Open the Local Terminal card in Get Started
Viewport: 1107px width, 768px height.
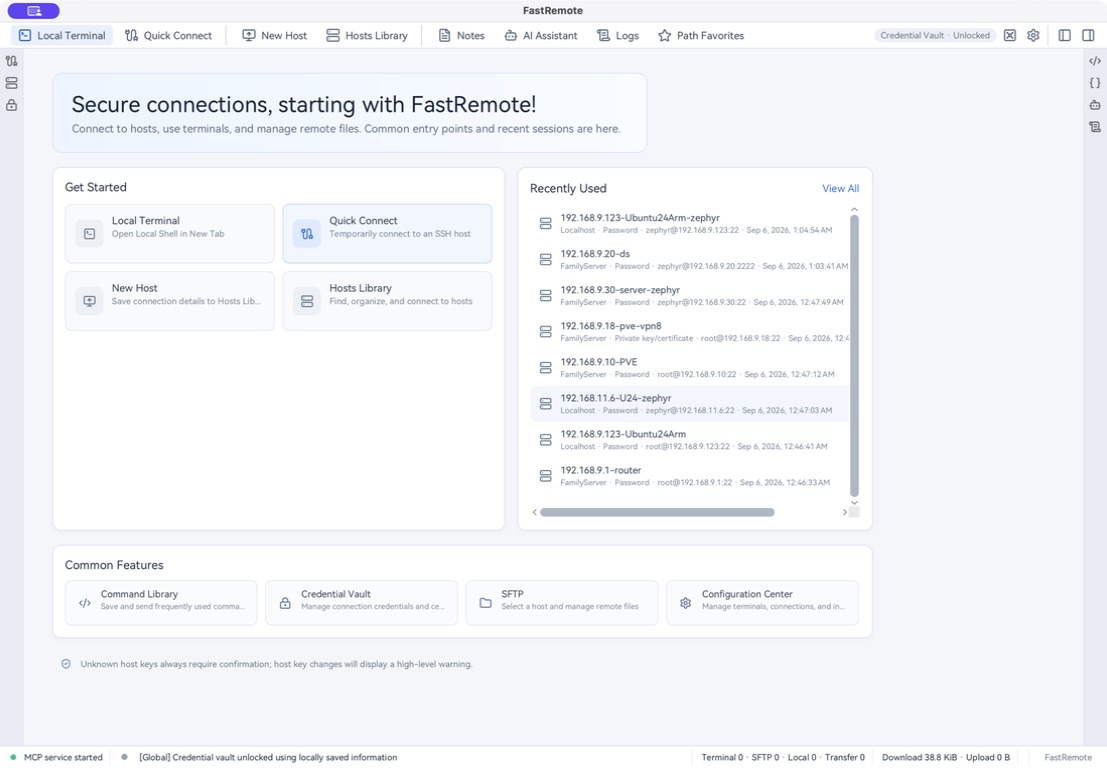[x=169, y=234]
